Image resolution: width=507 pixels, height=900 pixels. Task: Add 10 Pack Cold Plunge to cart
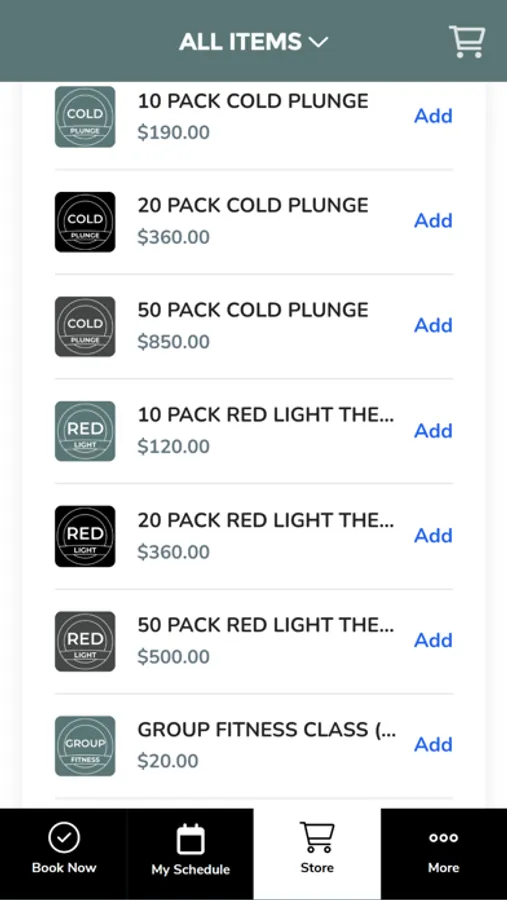(x=434, y=116)
